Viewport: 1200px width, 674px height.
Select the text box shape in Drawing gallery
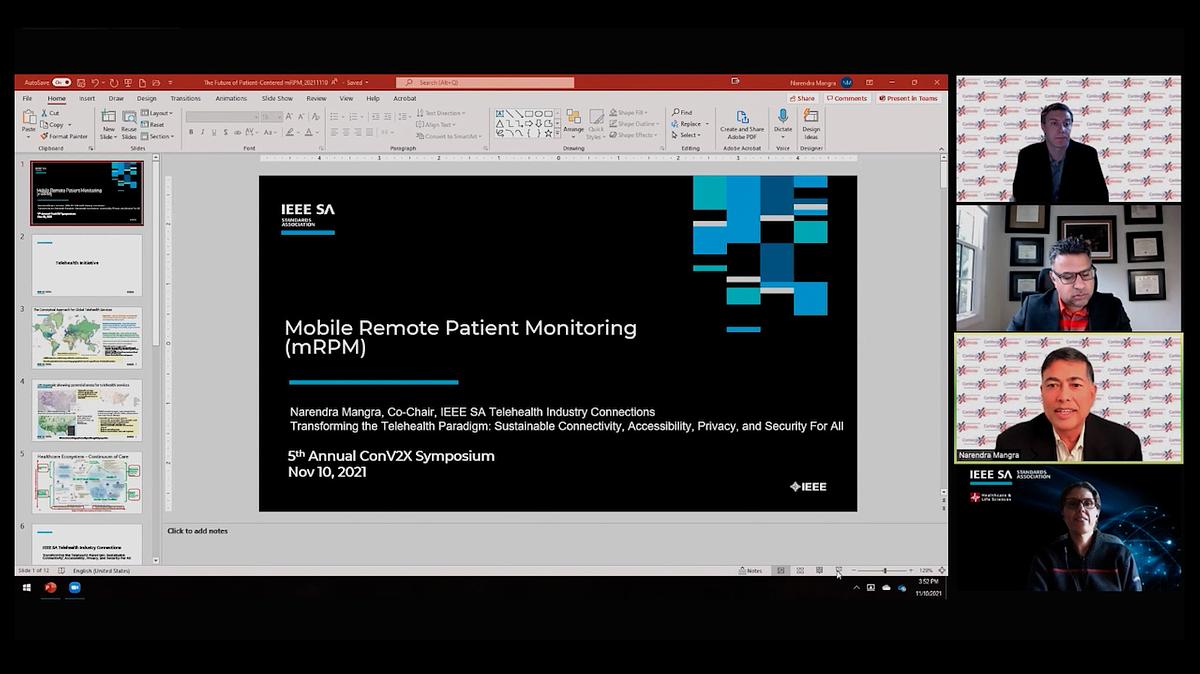500,114
